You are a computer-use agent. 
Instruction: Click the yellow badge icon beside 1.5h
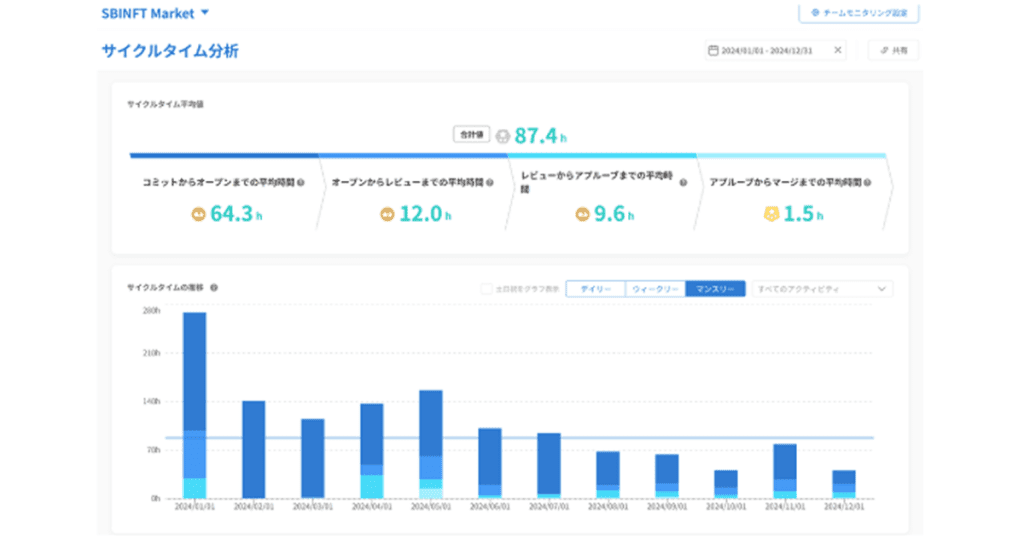click(771, 214)
